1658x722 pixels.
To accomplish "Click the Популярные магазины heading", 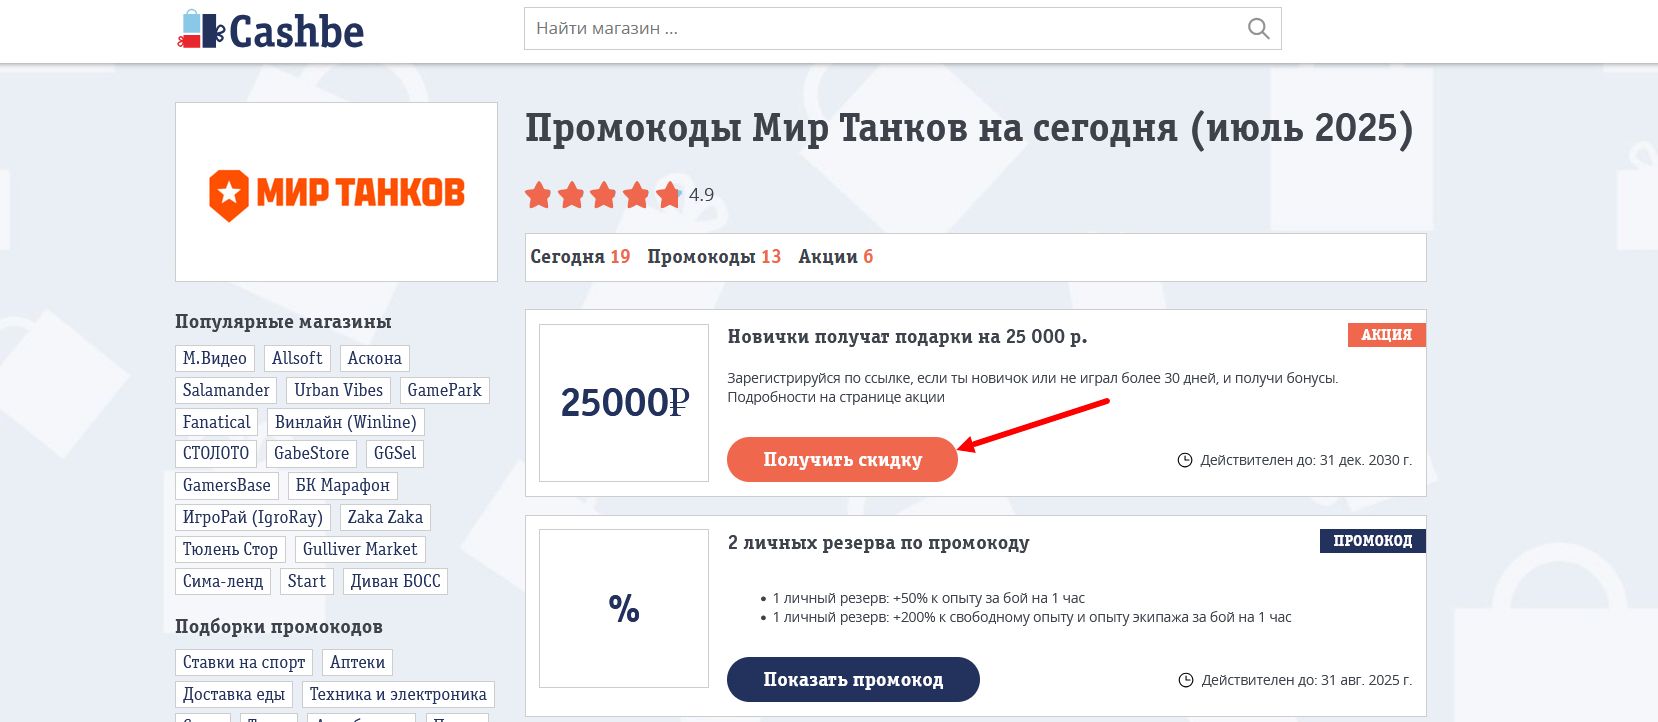I will pyautogui.click(x=283, y=322).
